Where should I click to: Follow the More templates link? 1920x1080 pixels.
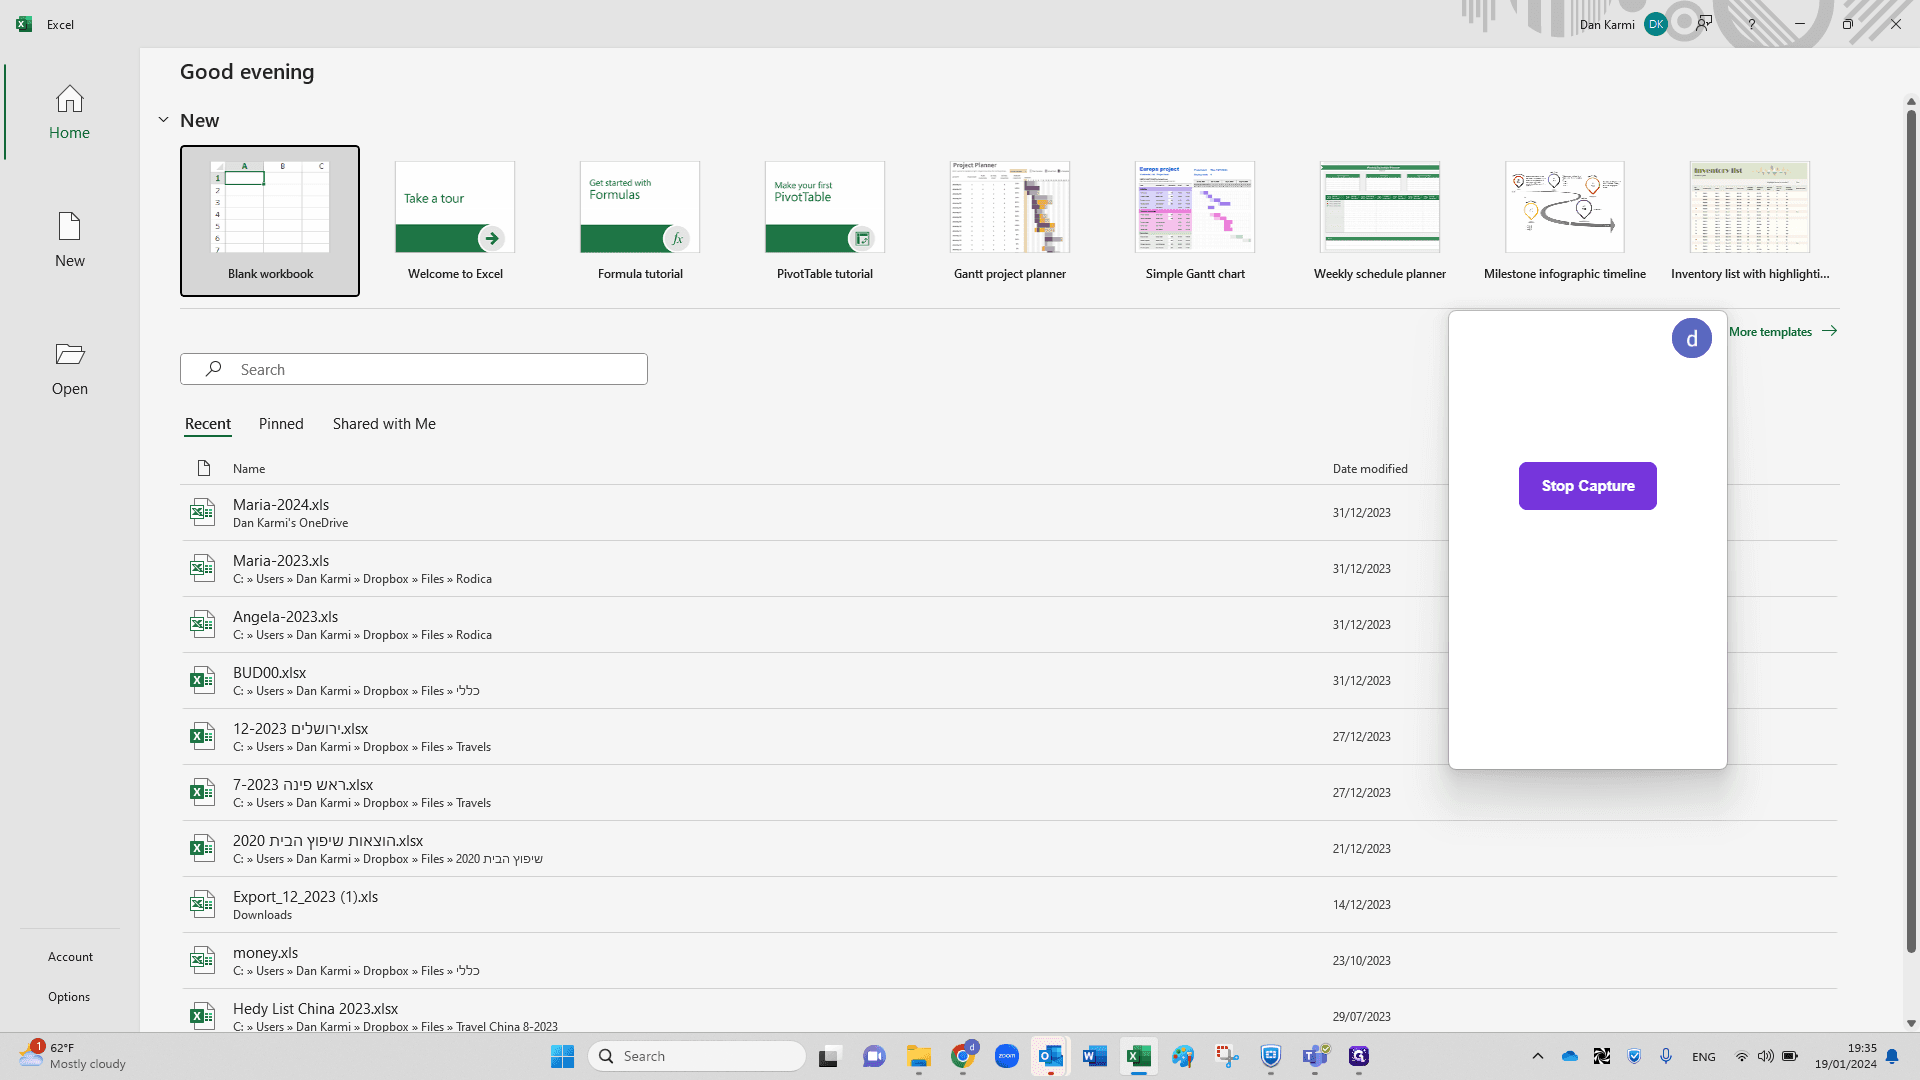pyautogui.click(x=1783, y=332)
